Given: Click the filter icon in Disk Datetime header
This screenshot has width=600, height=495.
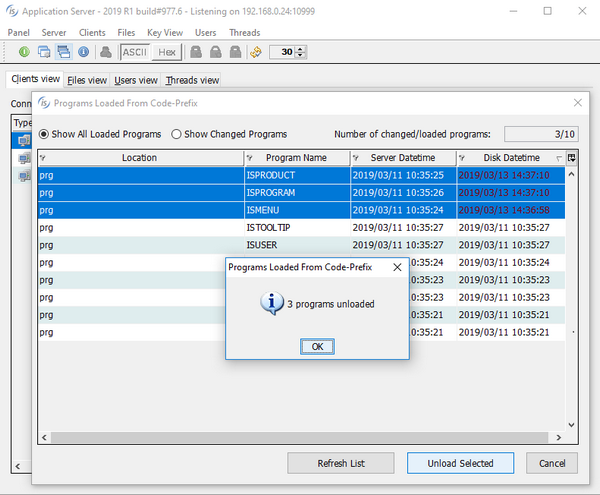Looking at the screenshot, I should point(463,158).
